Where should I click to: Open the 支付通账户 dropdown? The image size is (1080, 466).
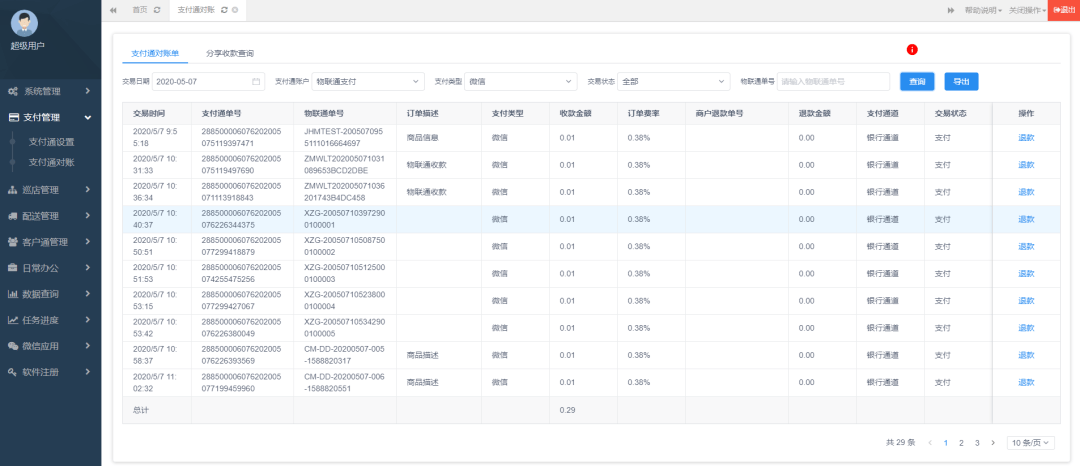pos(368,81)
